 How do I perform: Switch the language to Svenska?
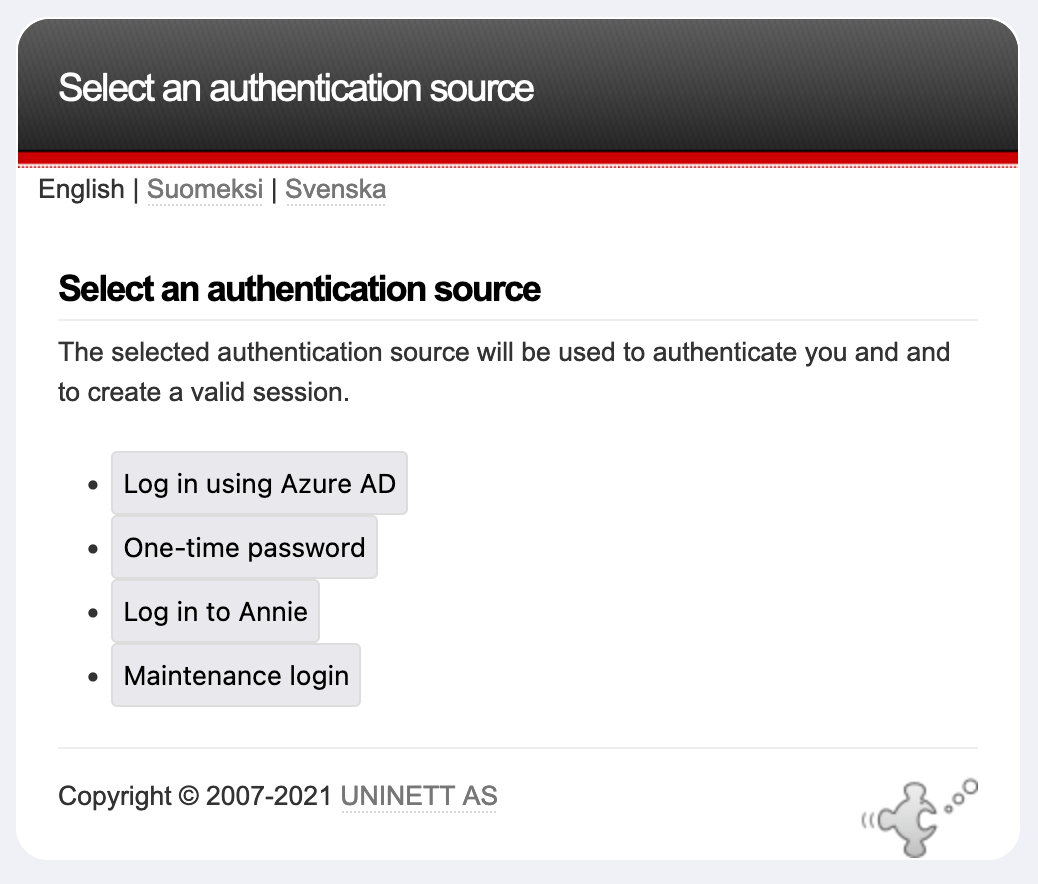[x=335, y=189]
